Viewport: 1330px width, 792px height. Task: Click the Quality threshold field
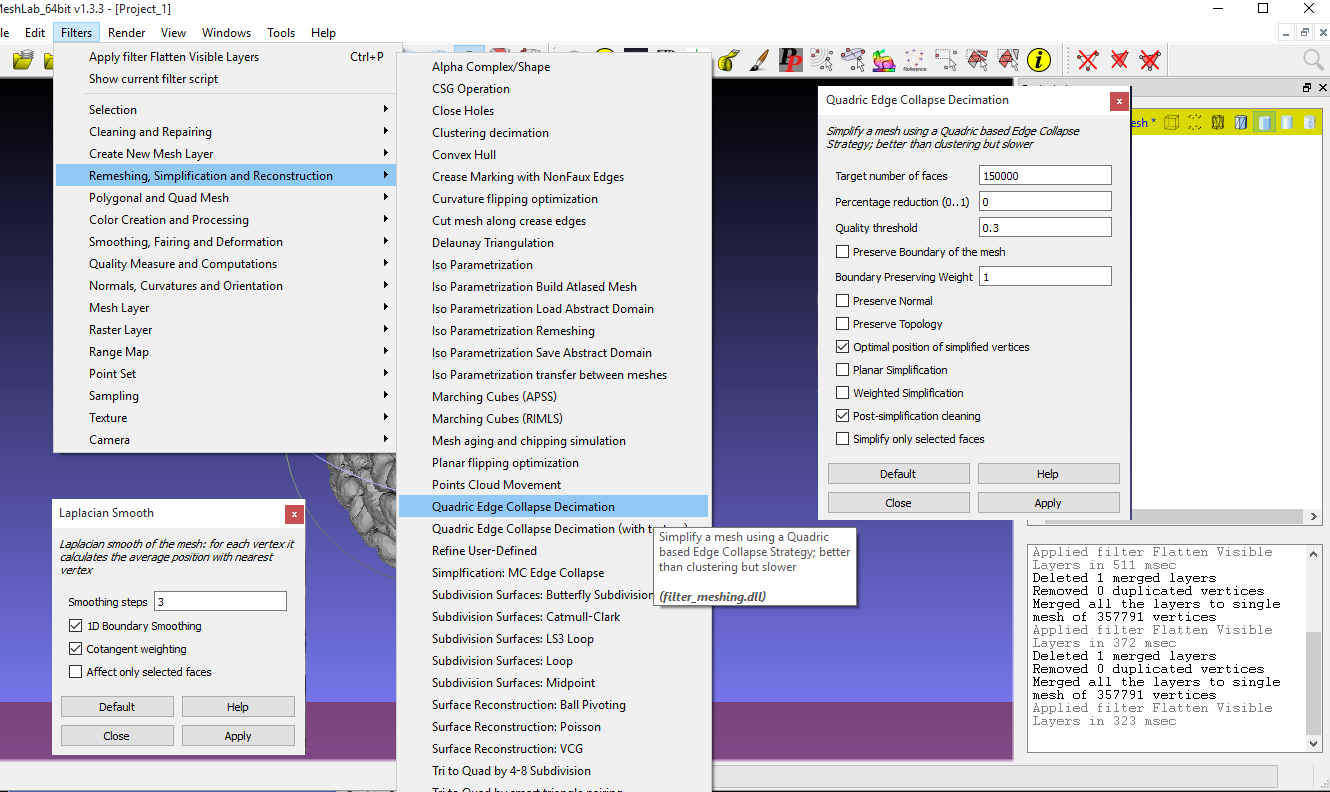pyautogui.click(x=1045, y=228)
